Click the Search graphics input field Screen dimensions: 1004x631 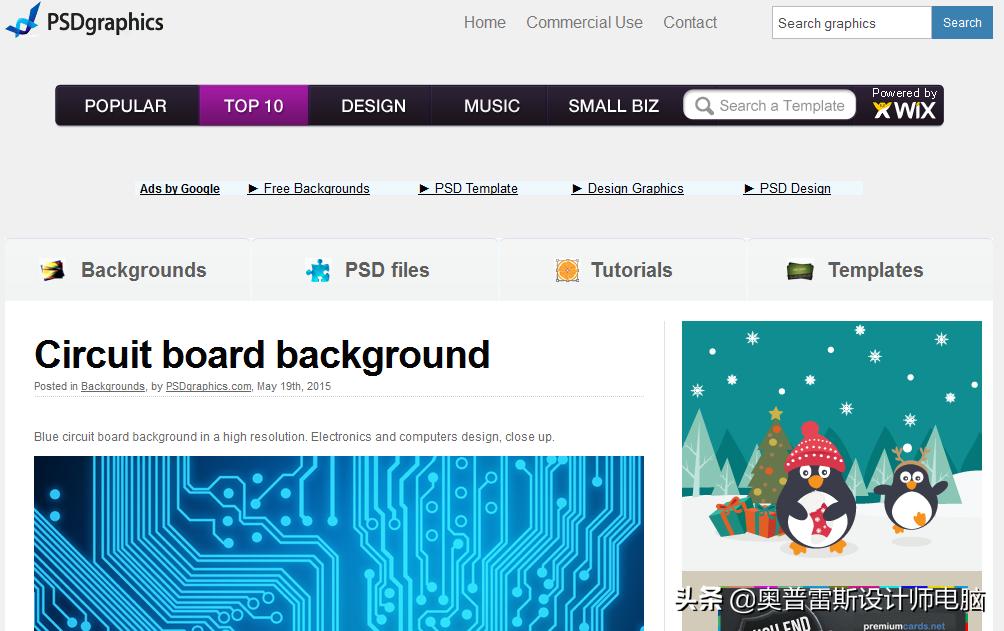click(852, 23)
